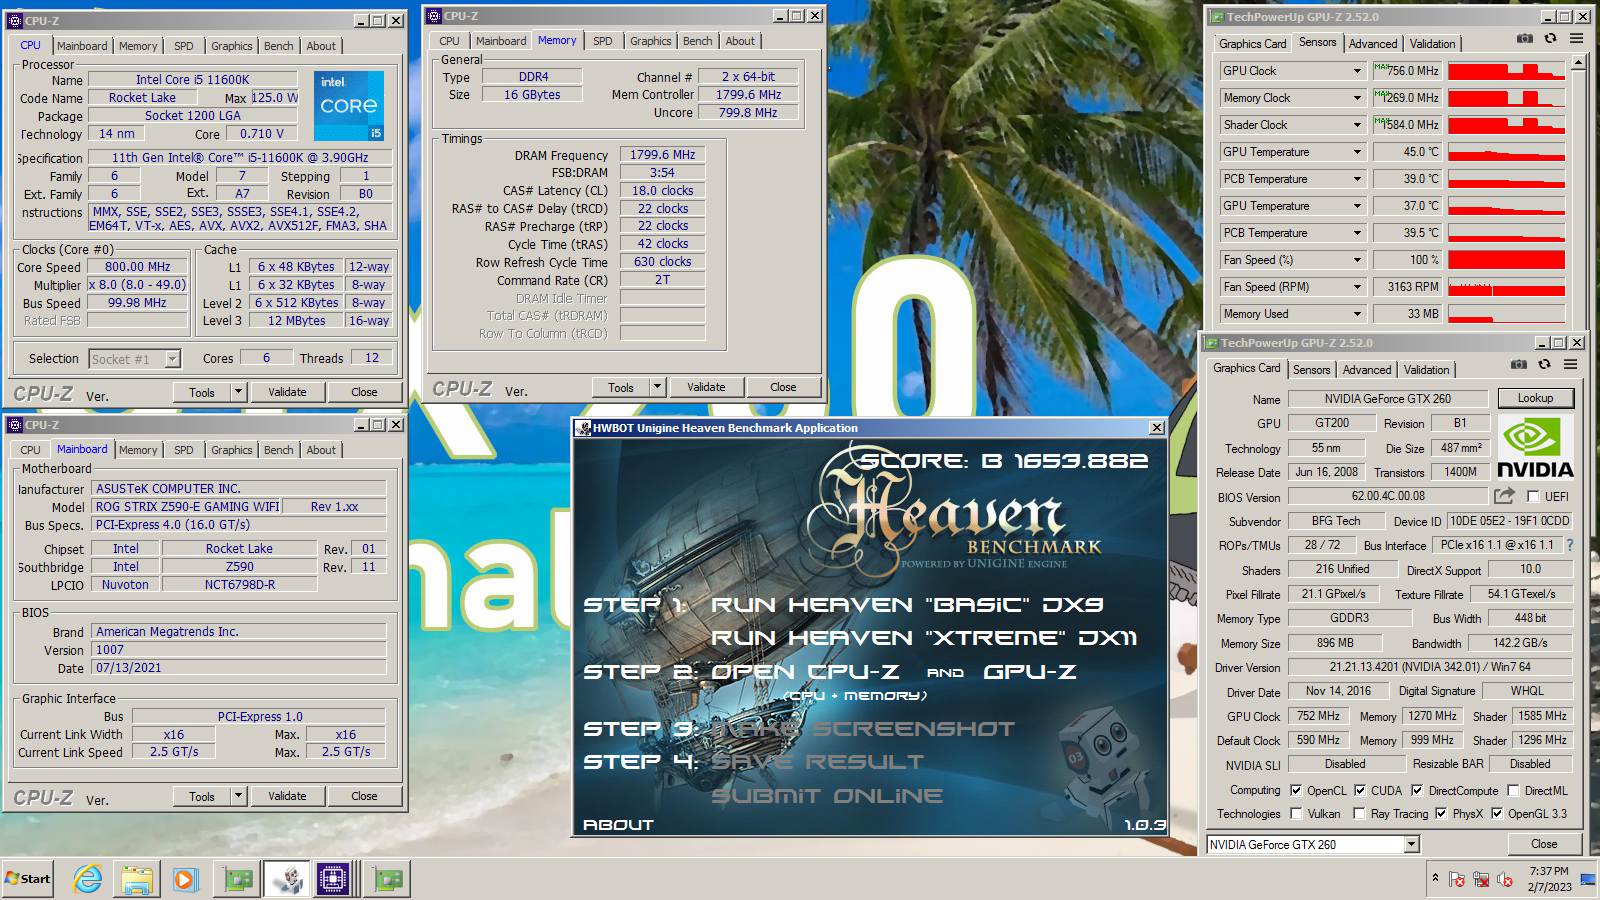Open Internet Explorer from the taskbar
Image resolution: width=1600 pixels, height=900 pixels.
88,879
